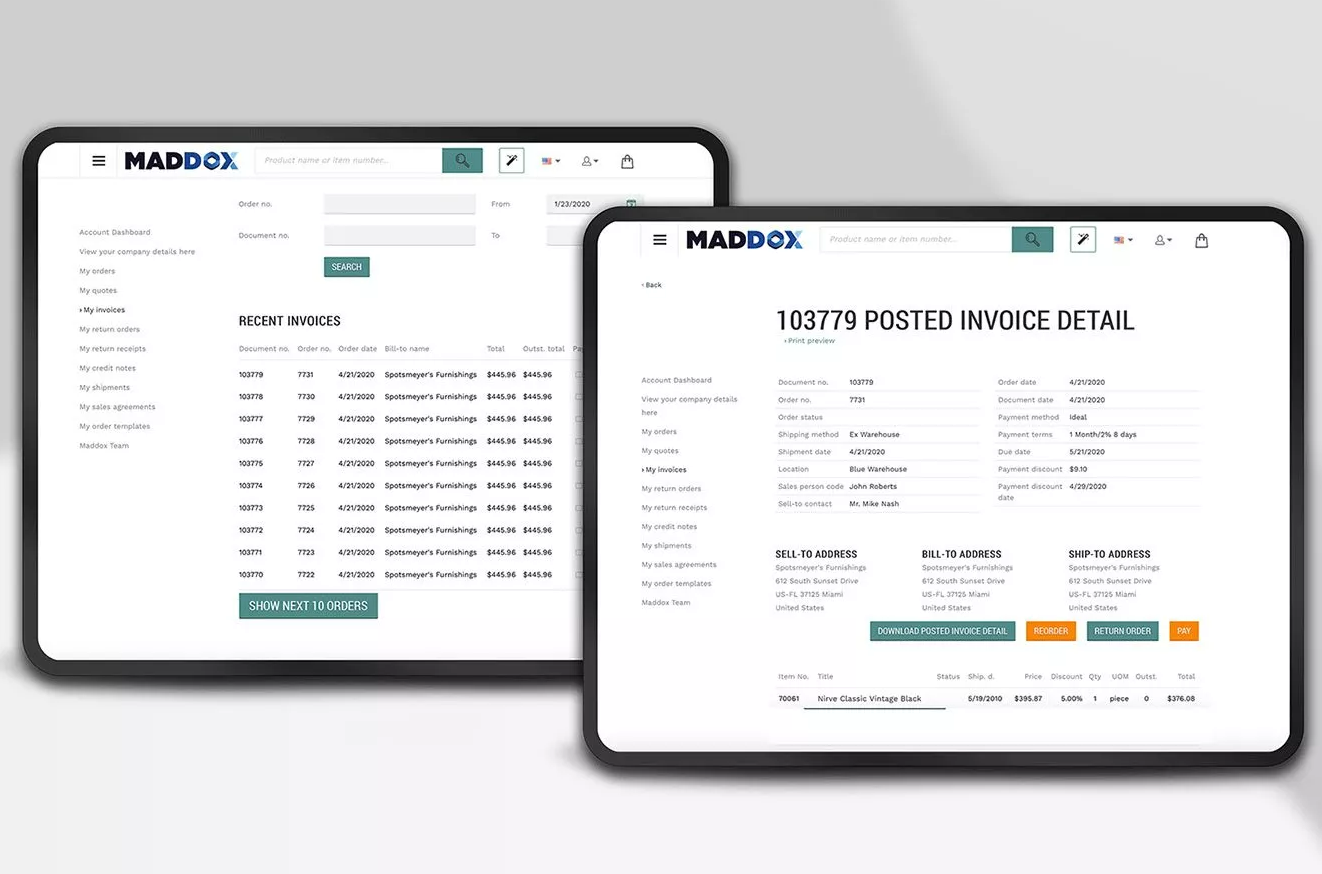Open My quotes on invoices list tablet
This screenshot has width=1322, height=874.
point(98,291)
